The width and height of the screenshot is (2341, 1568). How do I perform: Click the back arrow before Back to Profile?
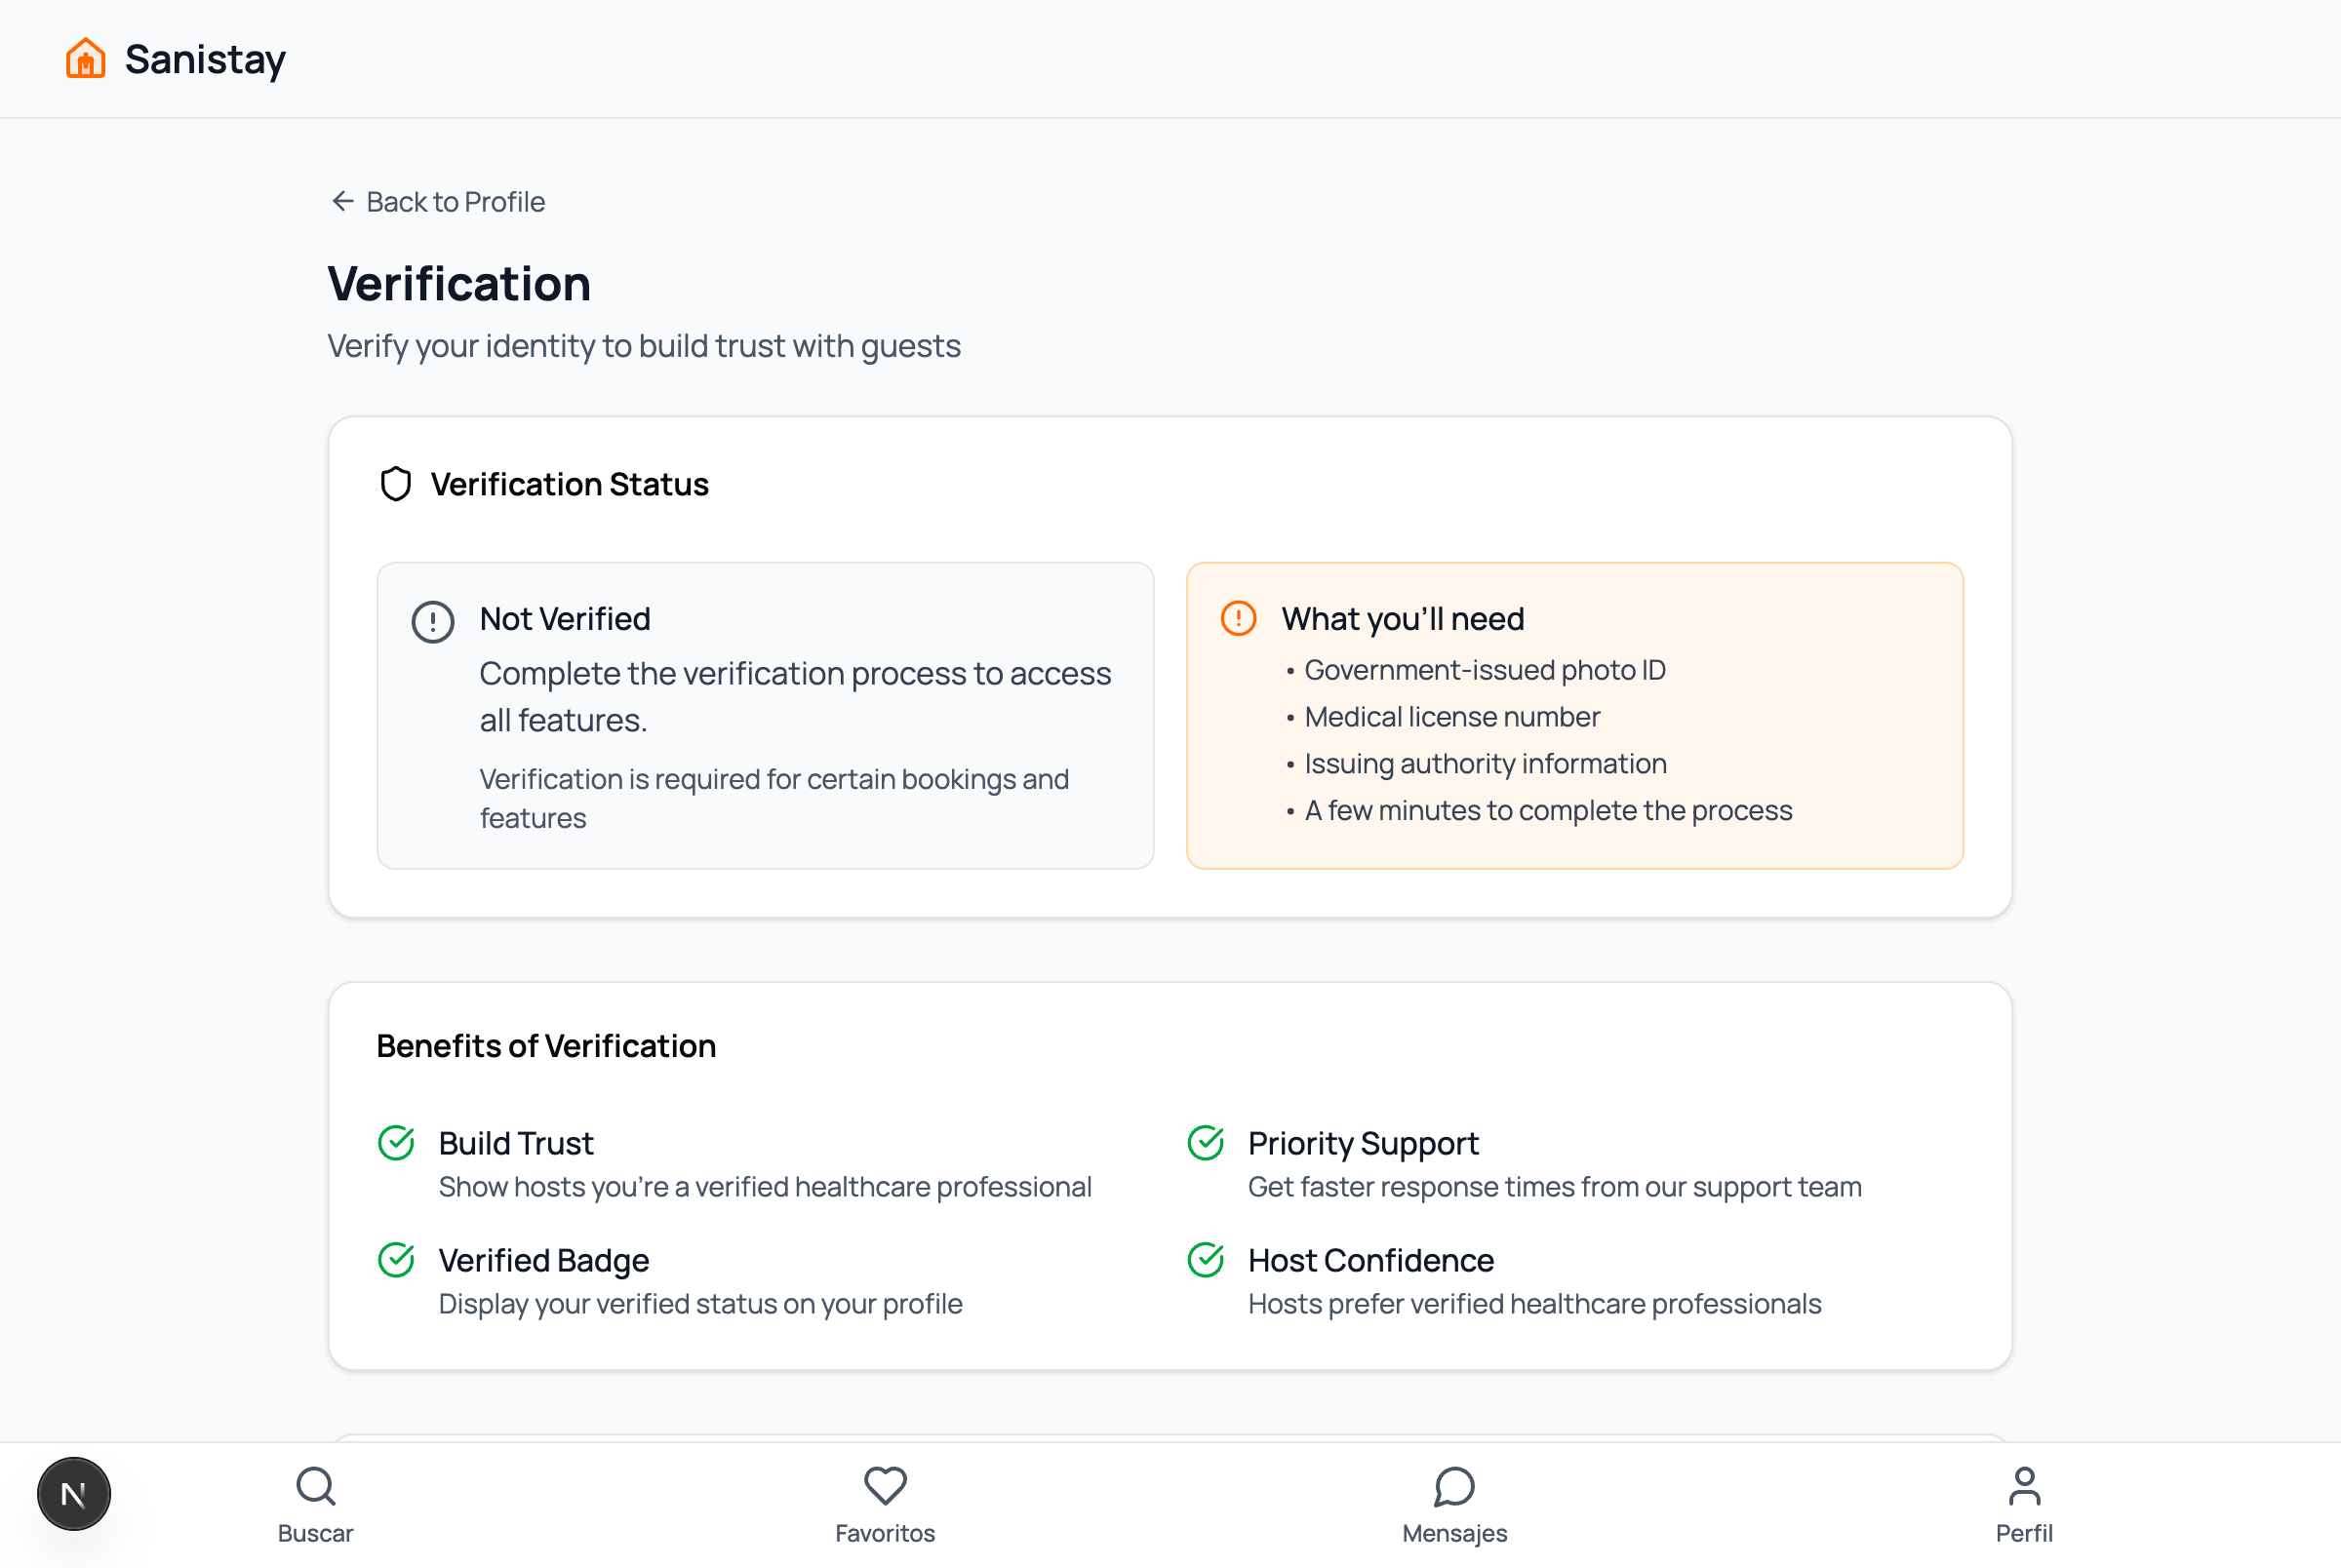(343, 201)
